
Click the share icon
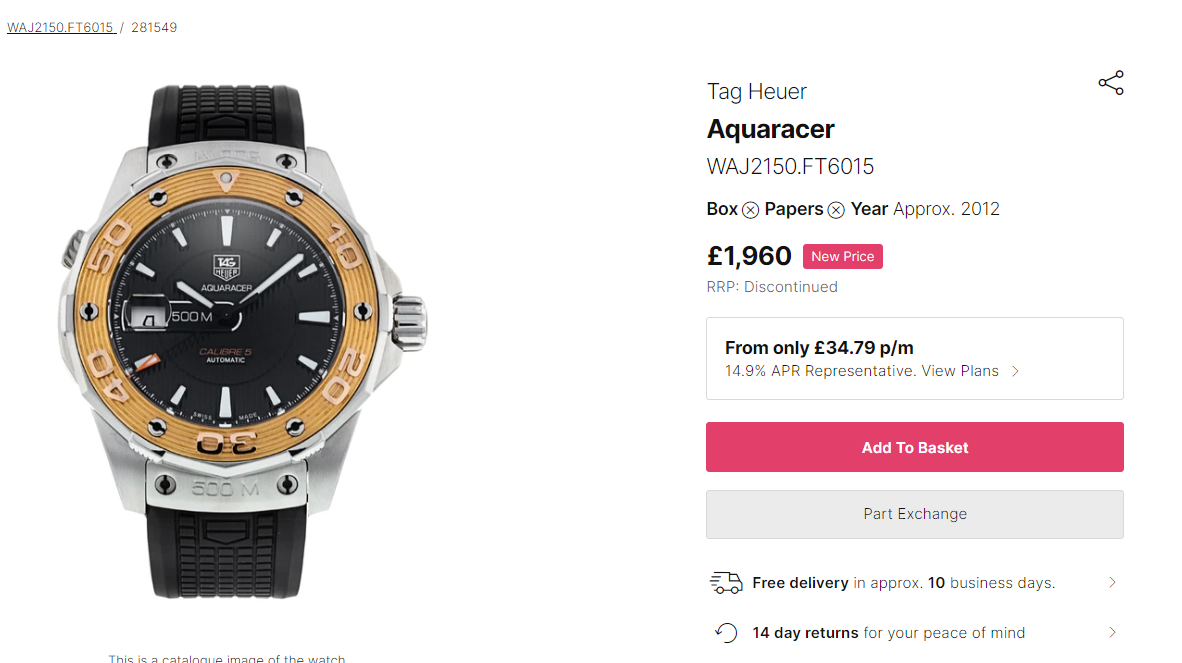(1111, 83)
